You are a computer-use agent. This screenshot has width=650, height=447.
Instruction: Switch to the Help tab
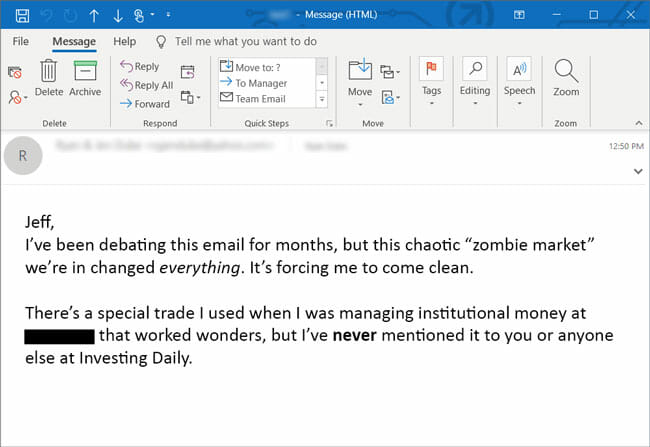coord(125,42)
